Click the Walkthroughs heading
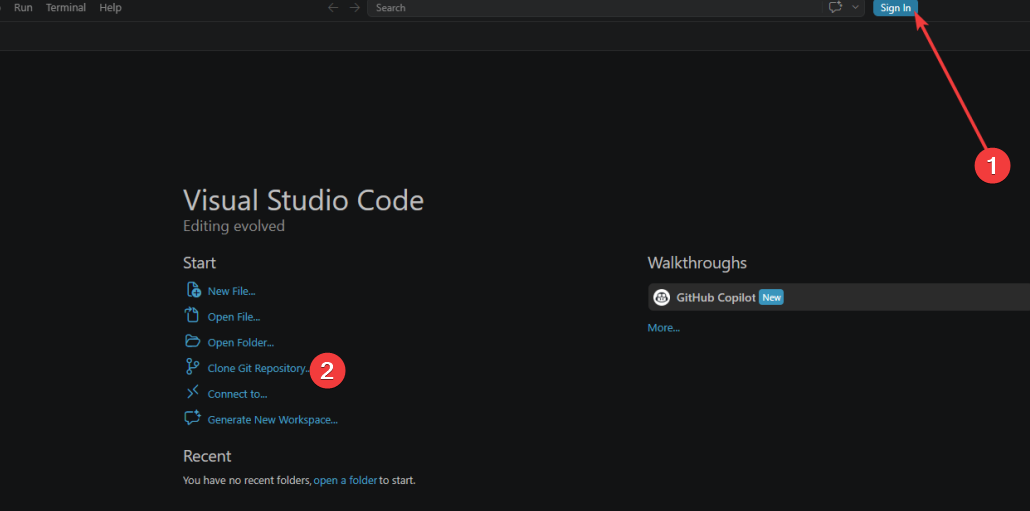Screen dimensions: 1030x511 pos(697,263)
